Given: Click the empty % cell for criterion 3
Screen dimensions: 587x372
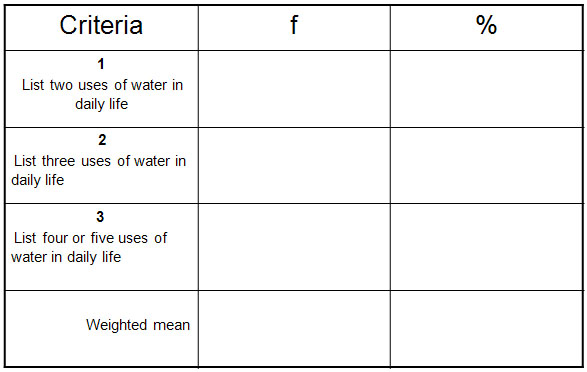Looking at the screenshot, I should (487, 247).
